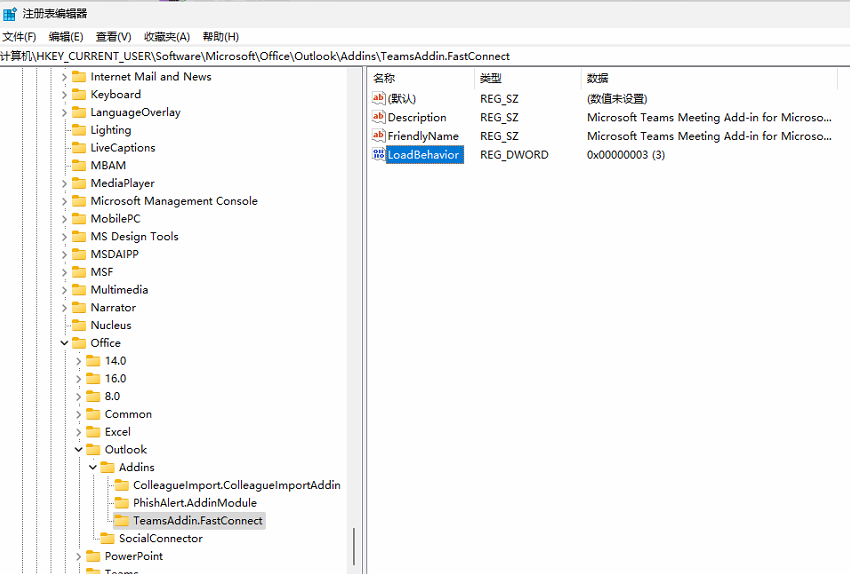This screenshot has height=574, width=850.
Task: Click the Registry Editor title bar icon
Action: (10, 14)
